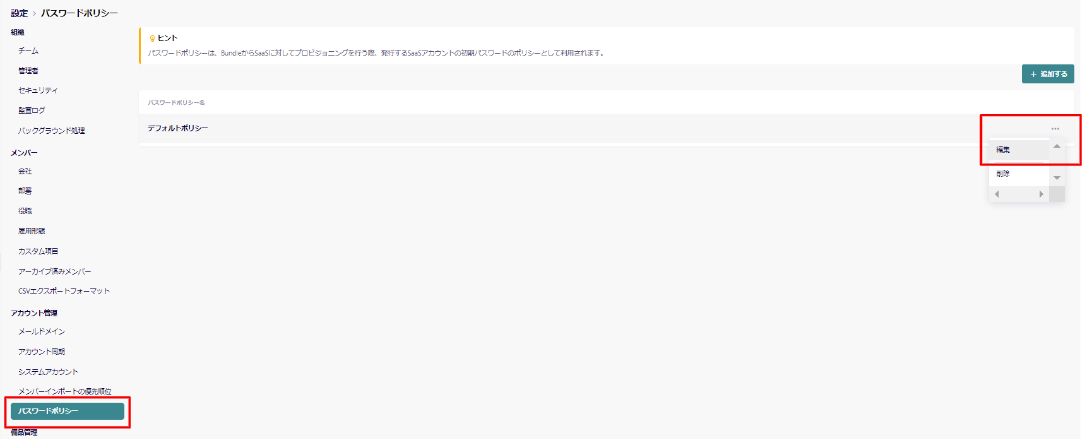Open システムアカウント in the sidebar
The width and height of the screenshot is (1086, 439).
point(48,372)
